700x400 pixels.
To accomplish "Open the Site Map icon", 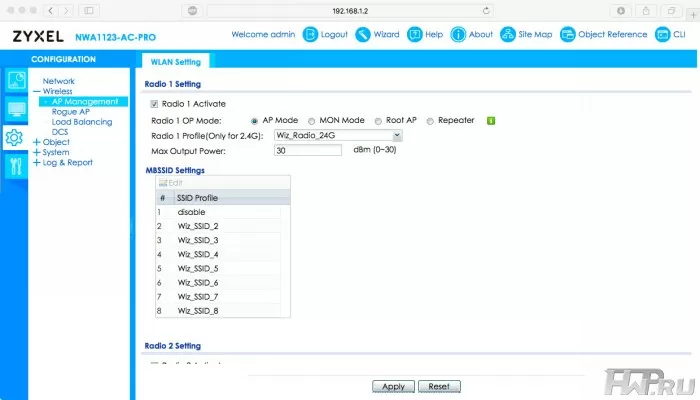I will [x=508, y=34].
